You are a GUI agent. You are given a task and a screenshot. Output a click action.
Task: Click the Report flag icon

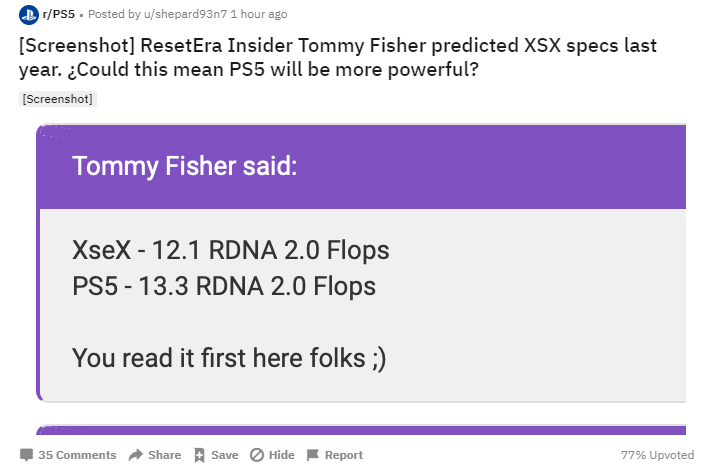point(312,455)
